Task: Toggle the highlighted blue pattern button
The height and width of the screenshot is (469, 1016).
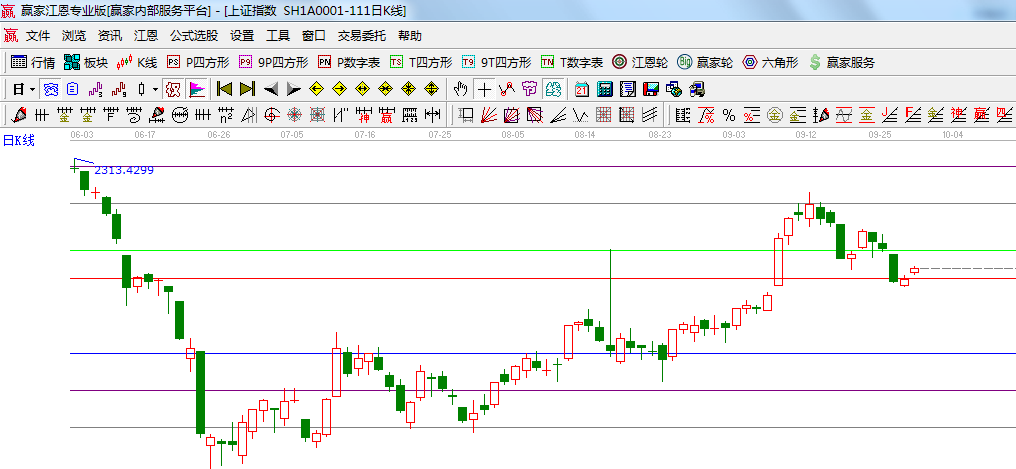Action: coord(50,89)
